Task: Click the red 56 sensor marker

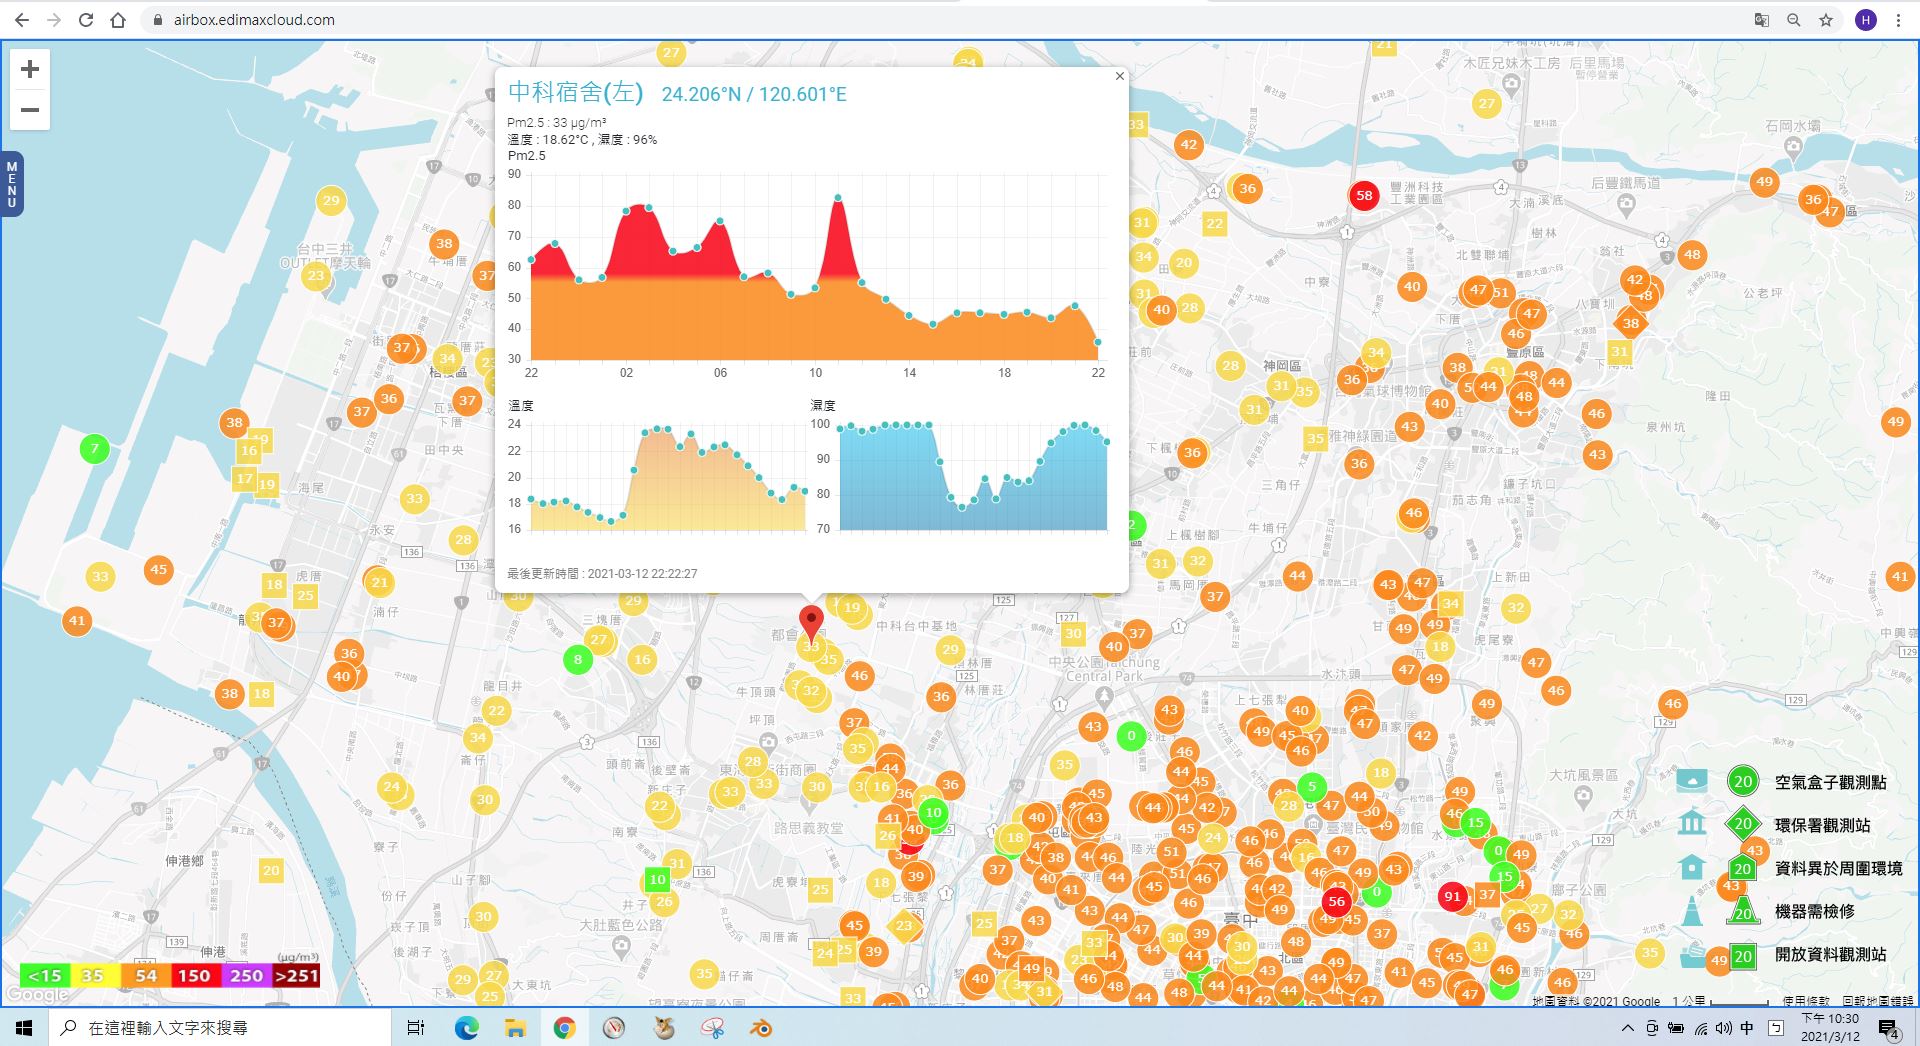Action: point(1336,901)
